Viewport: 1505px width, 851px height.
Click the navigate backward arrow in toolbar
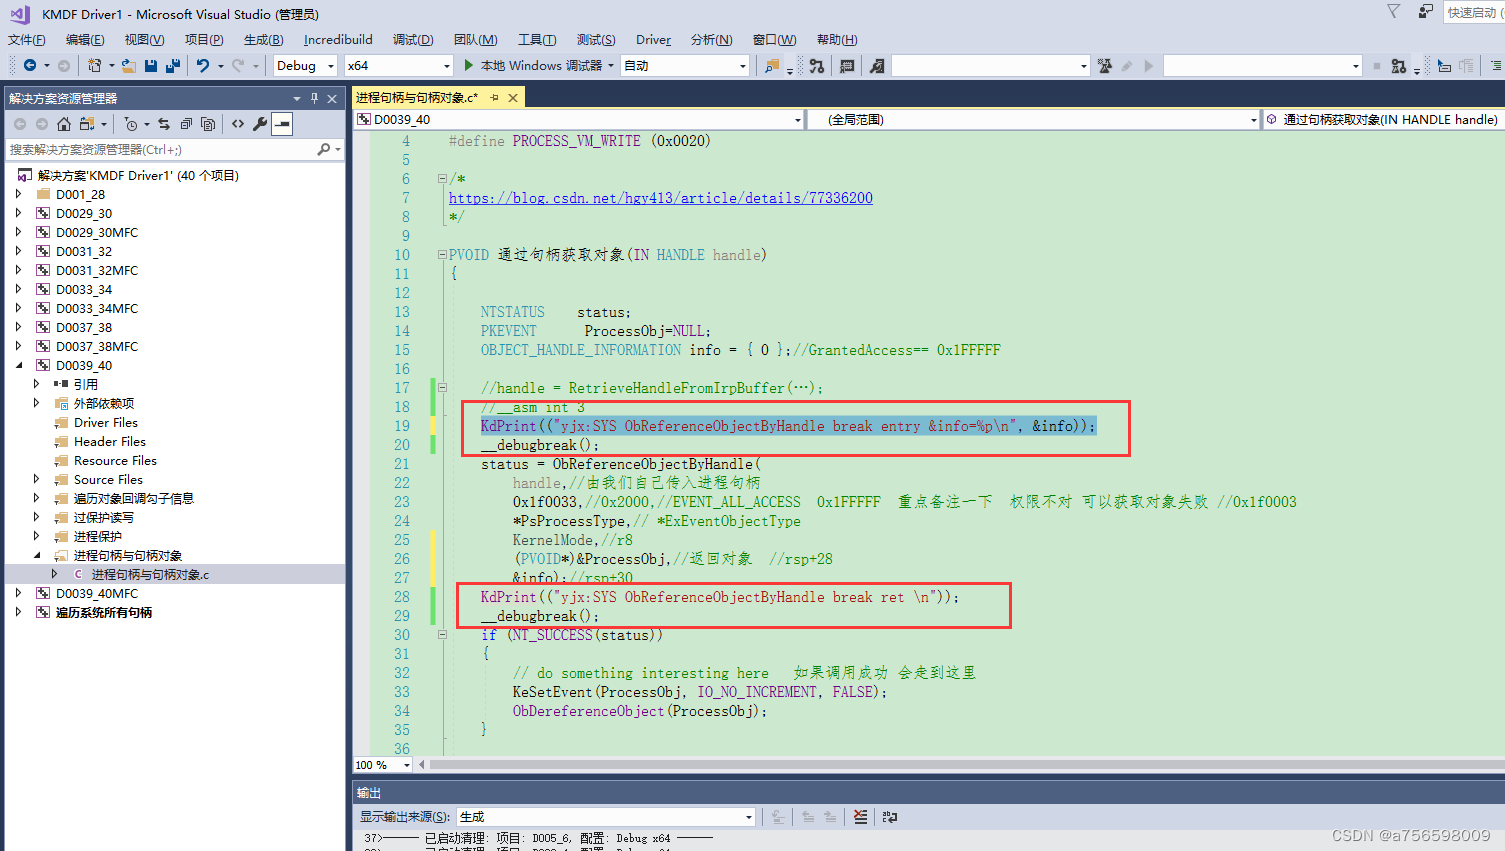(x=29, y=66)
